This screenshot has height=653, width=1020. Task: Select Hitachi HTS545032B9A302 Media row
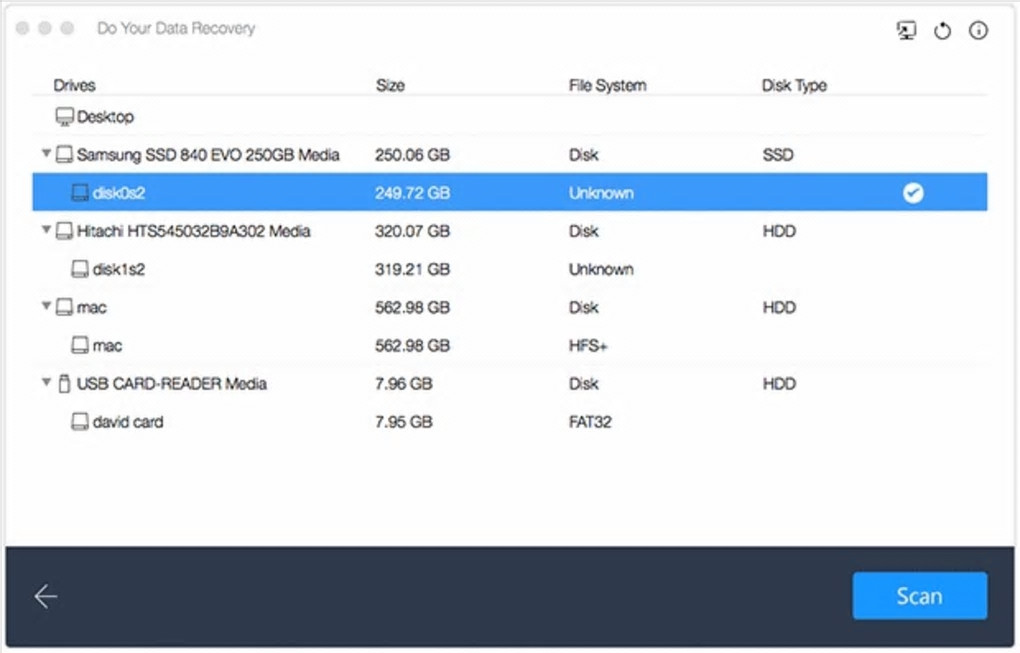[509, 231]
